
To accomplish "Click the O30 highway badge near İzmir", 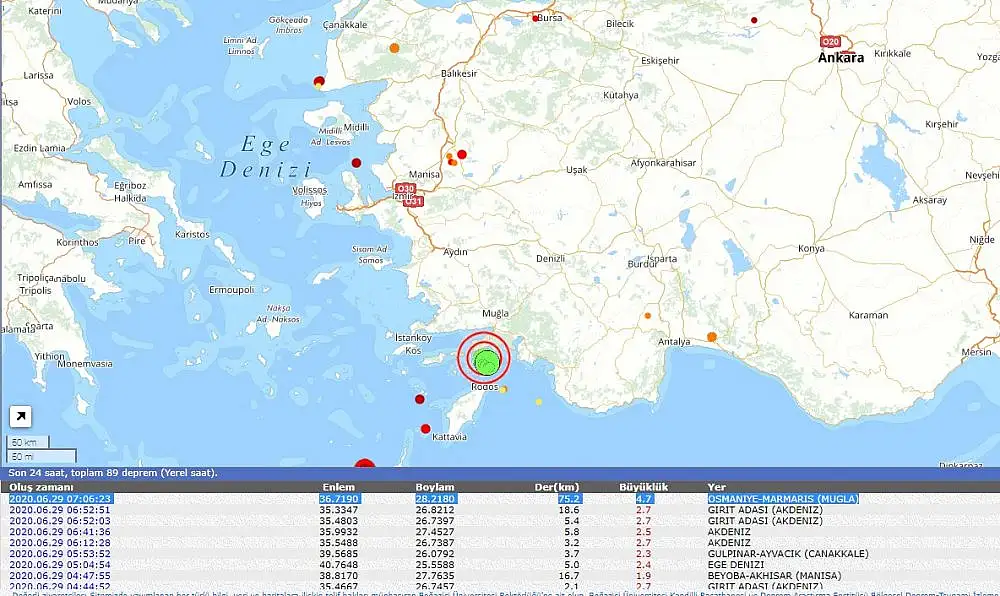I will [406, 189].
